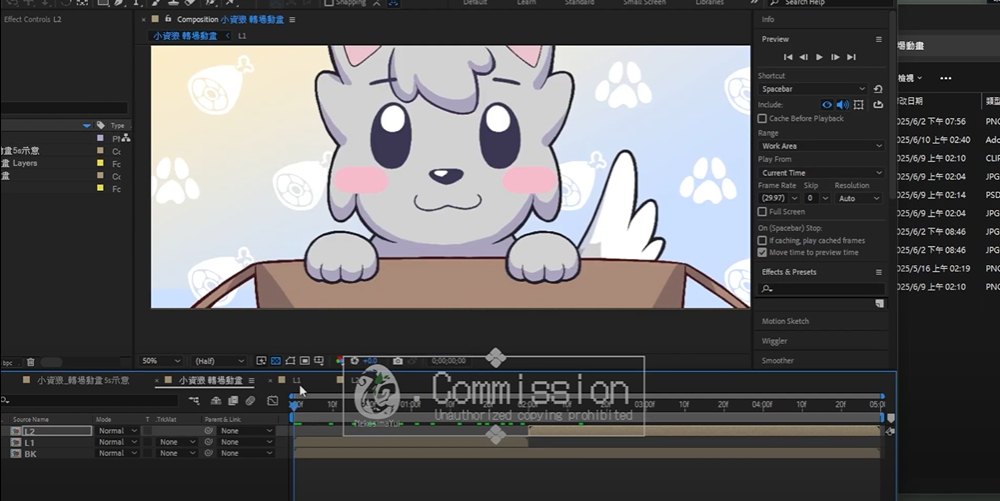
Task: Open the Work Area range dropdown
Action: (822, 146)
